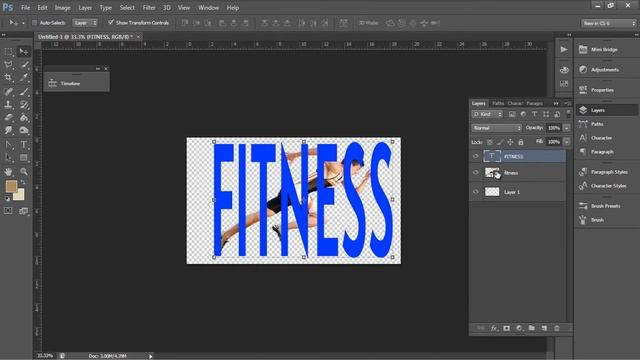Open the File menu
This screenshot has height=360, width=640.
point(25,7)
